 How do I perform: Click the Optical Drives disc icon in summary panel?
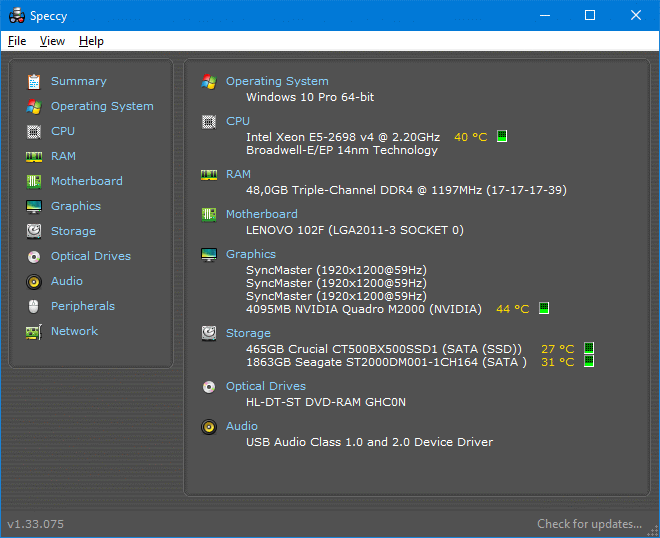tap(209, 386)
